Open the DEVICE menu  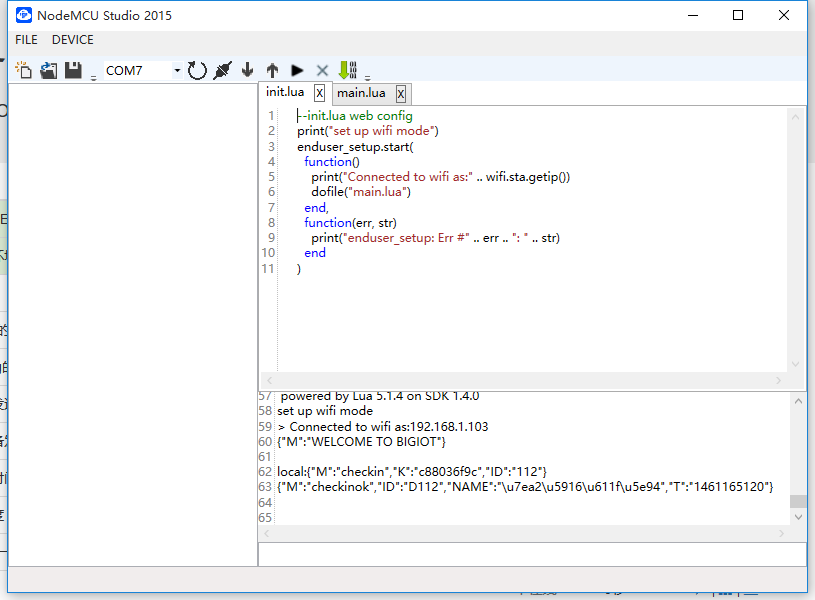73,40
